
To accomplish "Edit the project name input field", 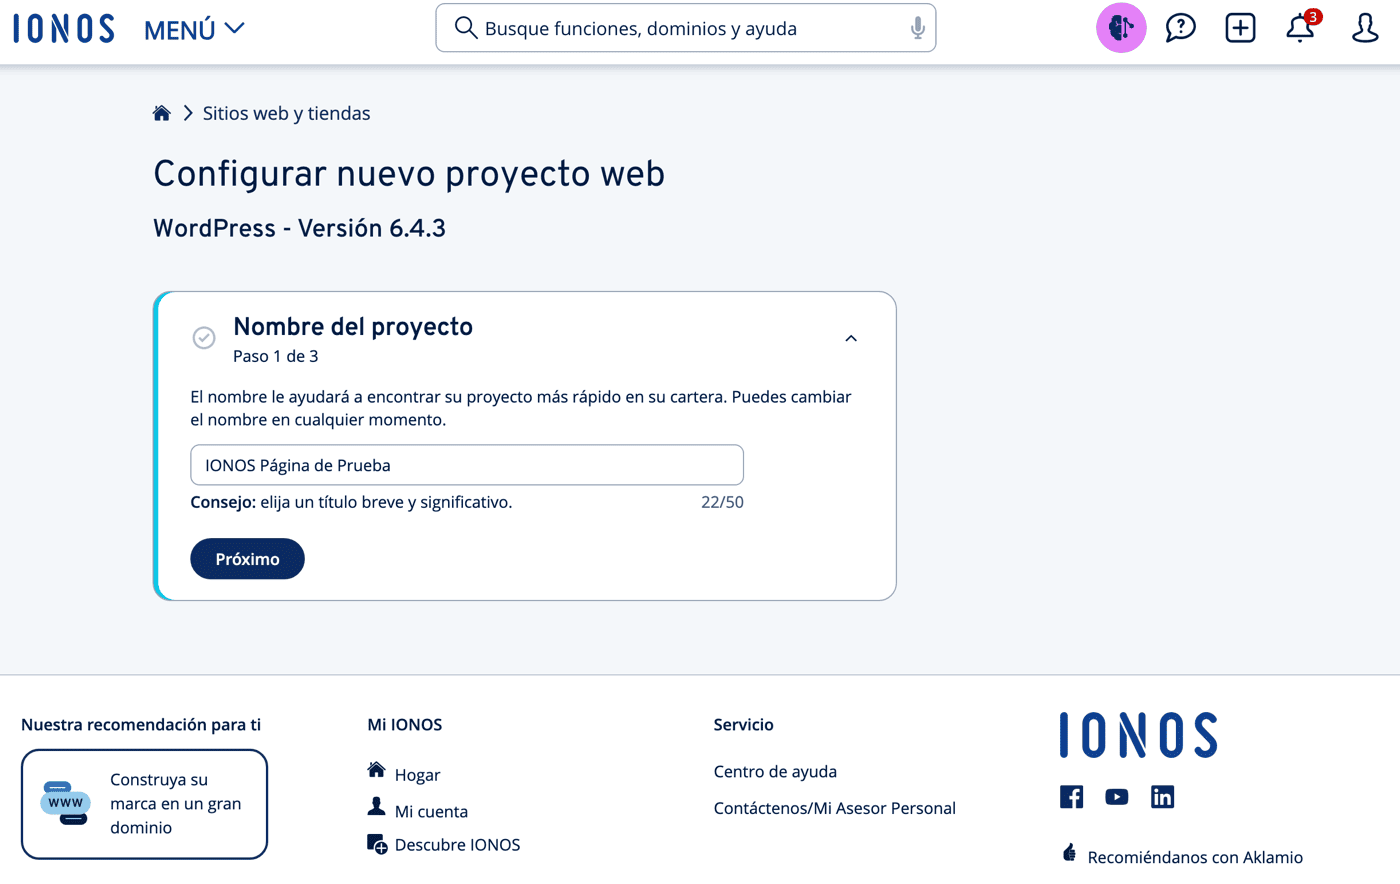I will (x=467, y=465).
